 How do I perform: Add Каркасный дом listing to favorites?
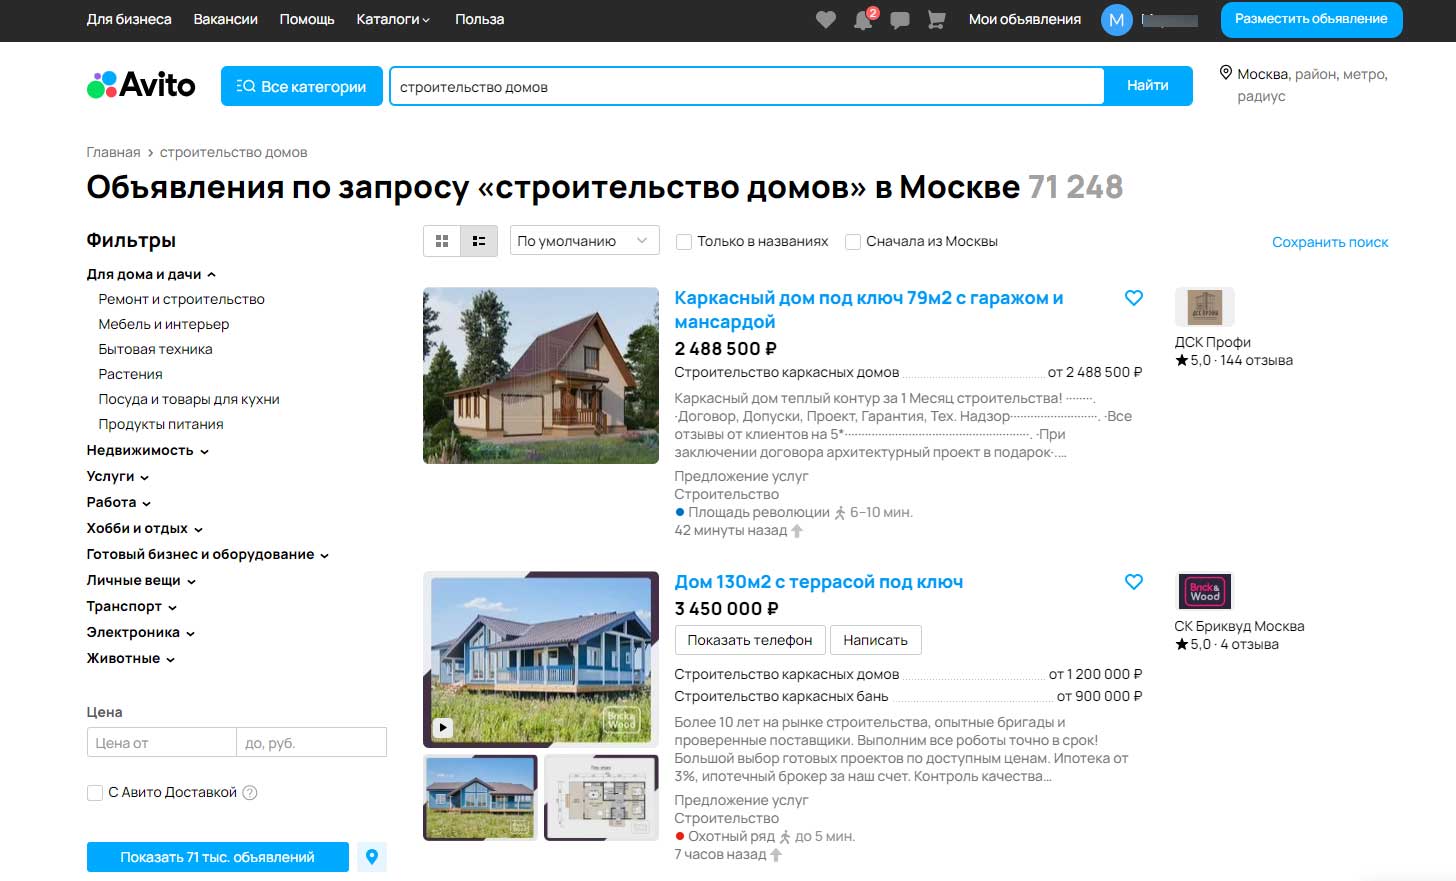point(1133,298)
